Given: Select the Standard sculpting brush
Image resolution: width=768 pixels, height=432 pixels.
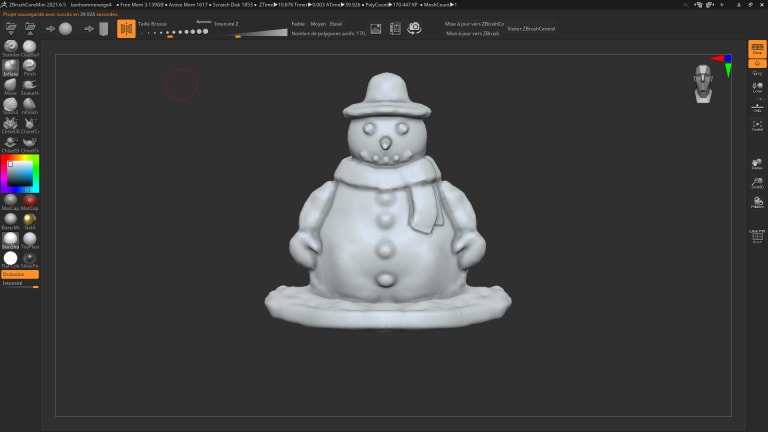Looking at the screenshot, I should coord(10,48).
